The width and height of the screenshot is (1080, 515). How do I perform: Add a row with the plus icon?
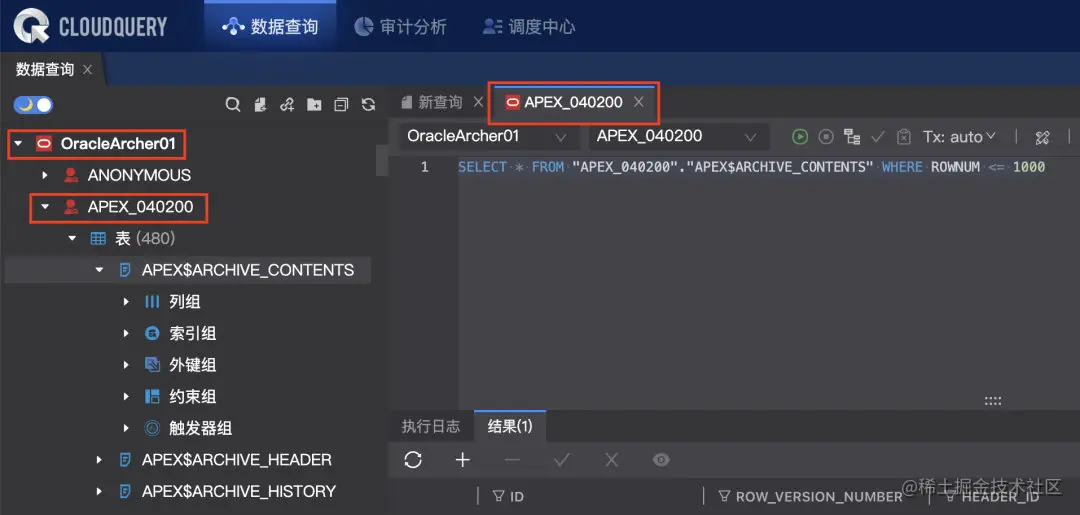[x=463, y=460]
